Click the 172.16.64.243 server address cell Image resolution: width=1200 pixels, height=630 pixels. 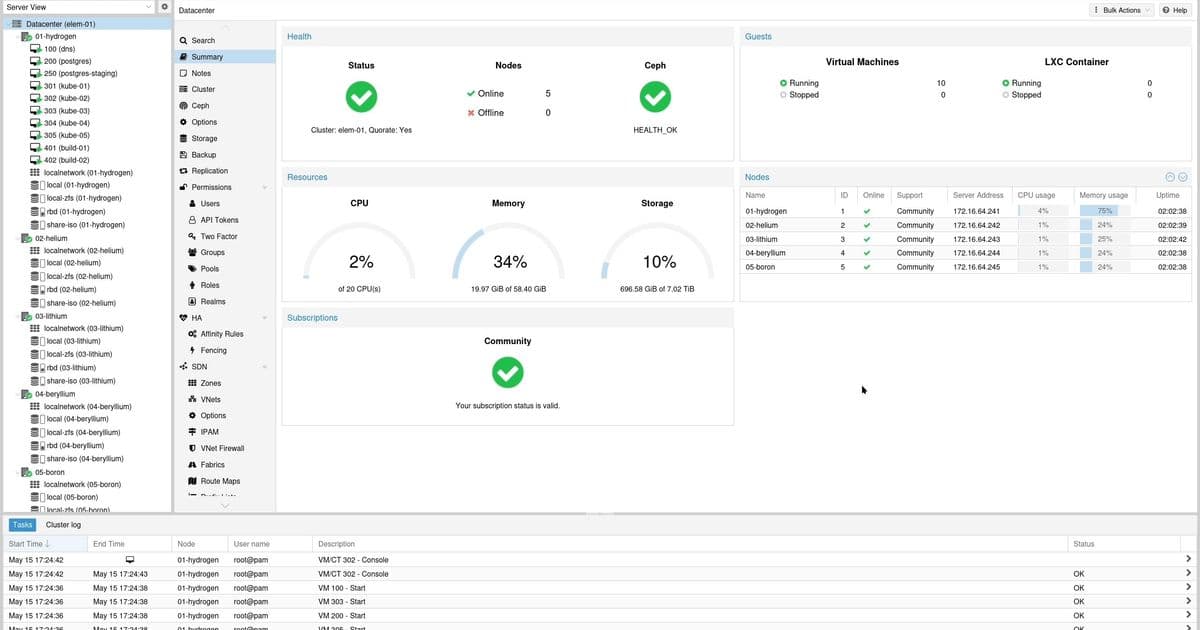click(x=977, y=239)
